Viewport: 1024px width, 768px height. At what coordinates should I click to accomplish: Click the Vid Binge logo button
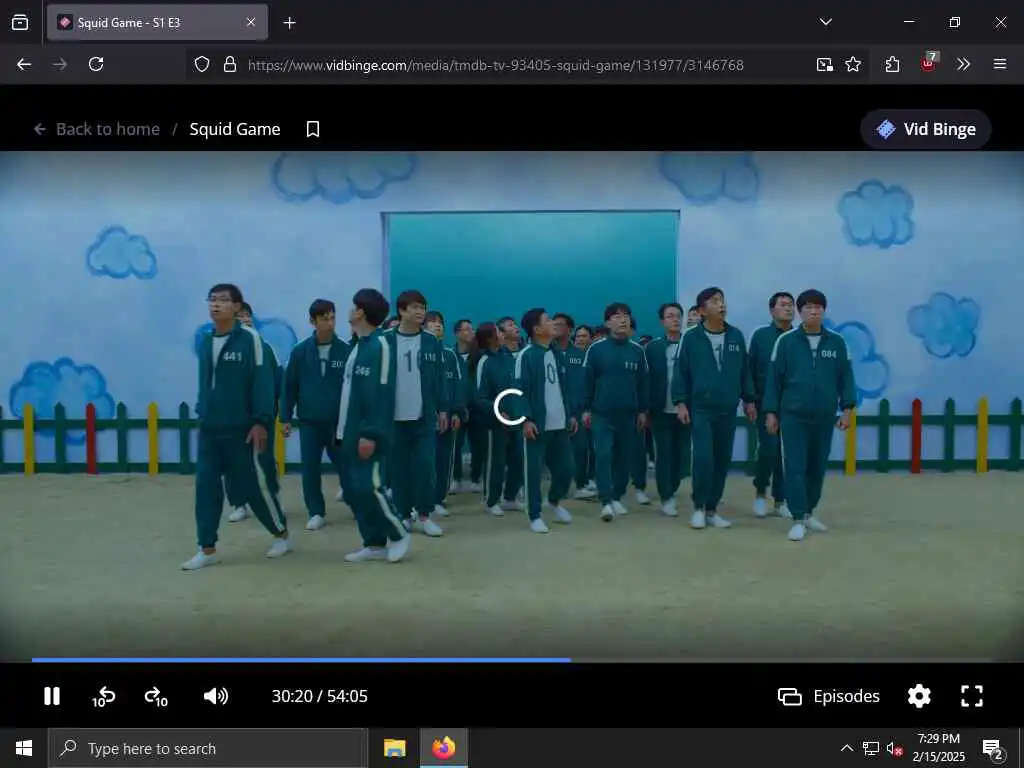coord(926,129)
